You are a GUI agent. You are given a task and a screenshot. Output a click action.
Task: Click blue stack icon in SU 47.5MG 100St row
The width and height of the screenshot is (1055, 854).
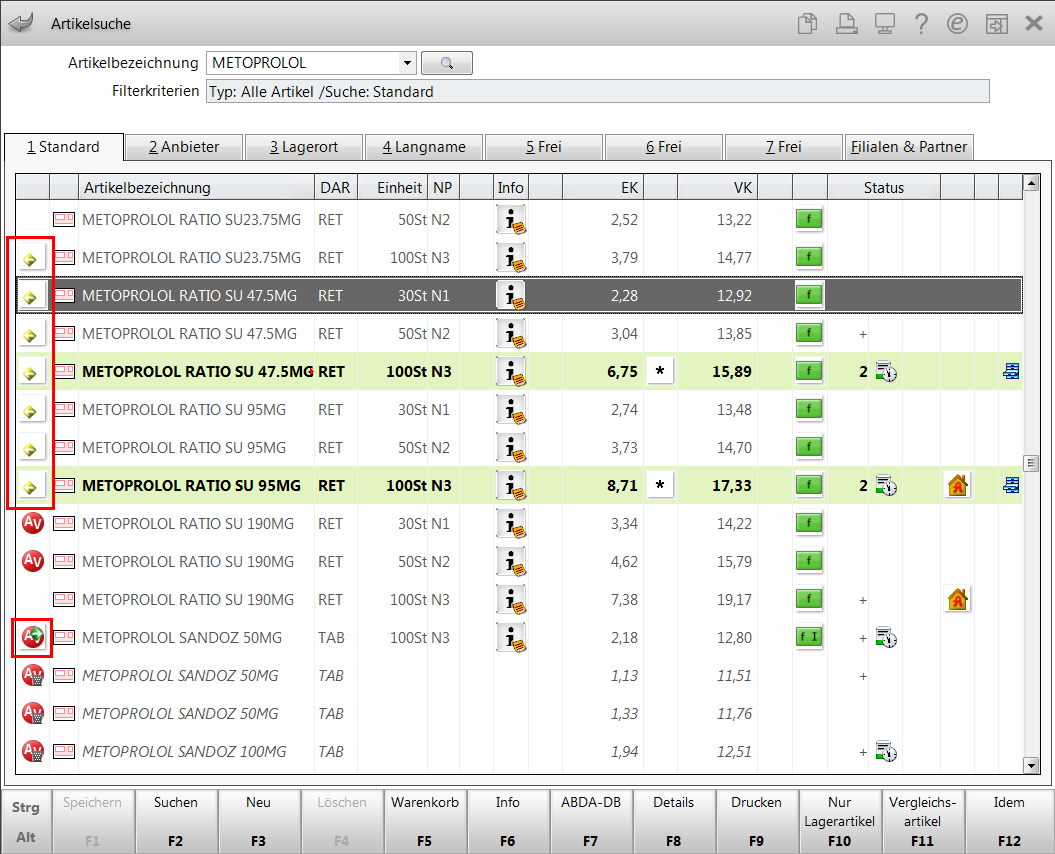click(x=1011, y=371)
